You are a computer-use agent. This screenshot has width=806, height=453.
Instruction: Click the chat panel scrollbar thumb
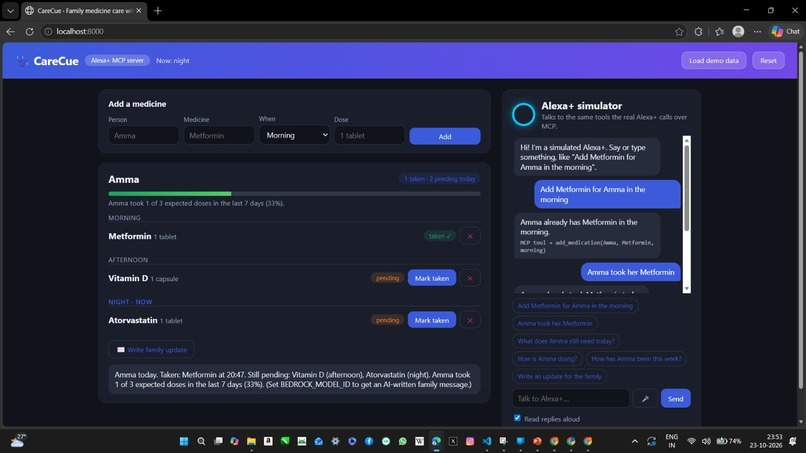tap(686, 188)
